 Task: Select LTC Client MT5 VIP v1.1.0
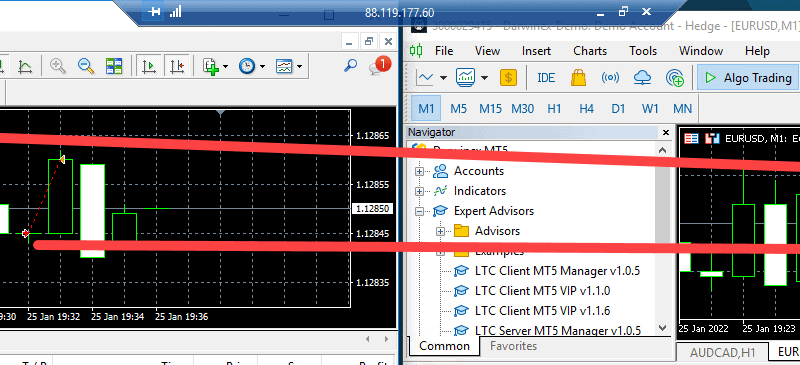pyautogui.click(x=542, y=290)
